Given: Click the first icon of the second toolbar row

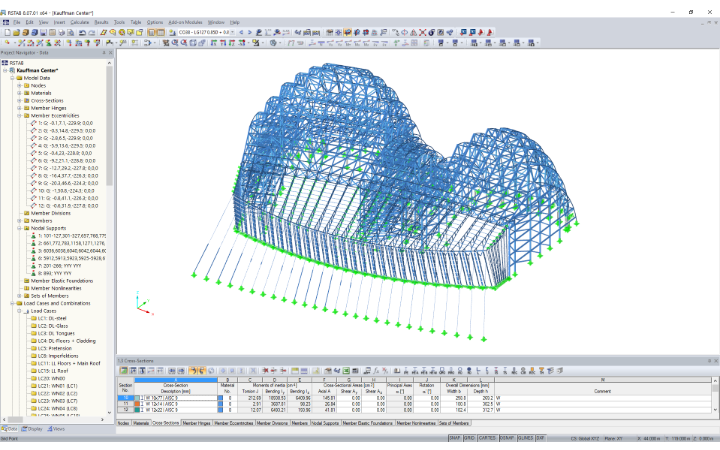Looking at the screenshot, I should coord(7,43).
